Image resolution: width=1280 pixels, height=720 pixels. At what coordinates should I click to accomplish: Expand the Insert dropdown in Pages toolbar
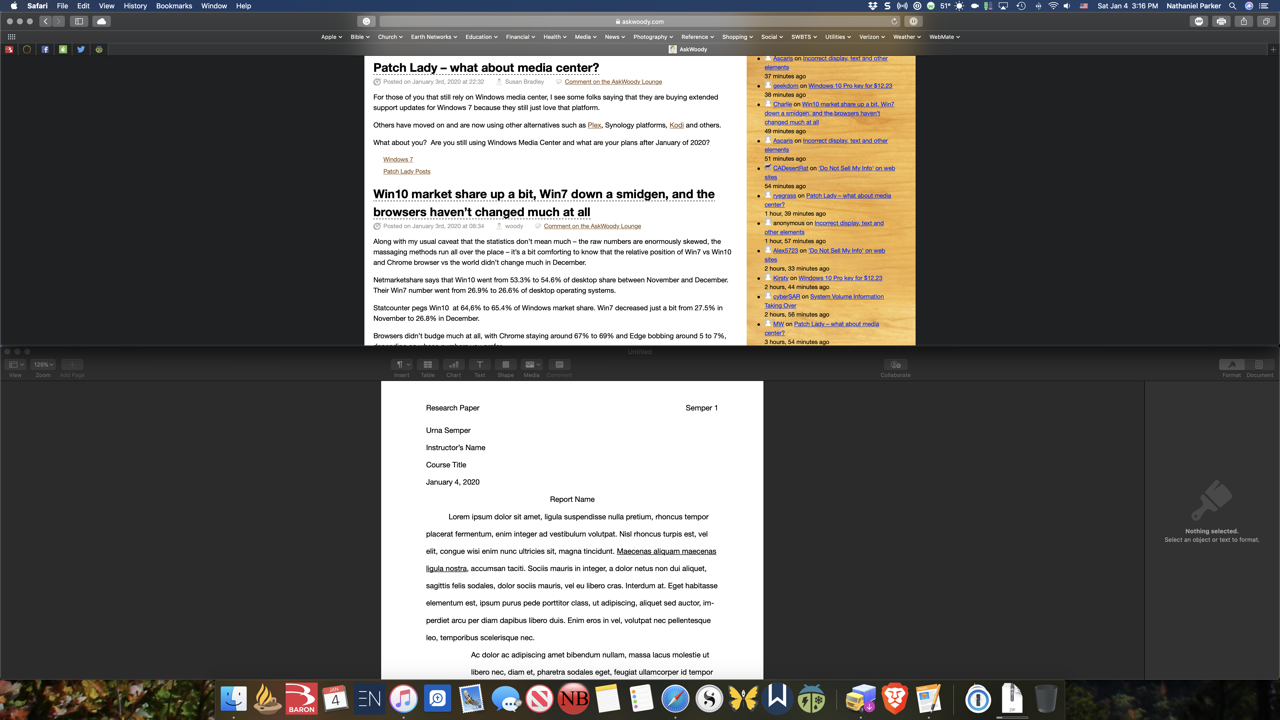401,365
